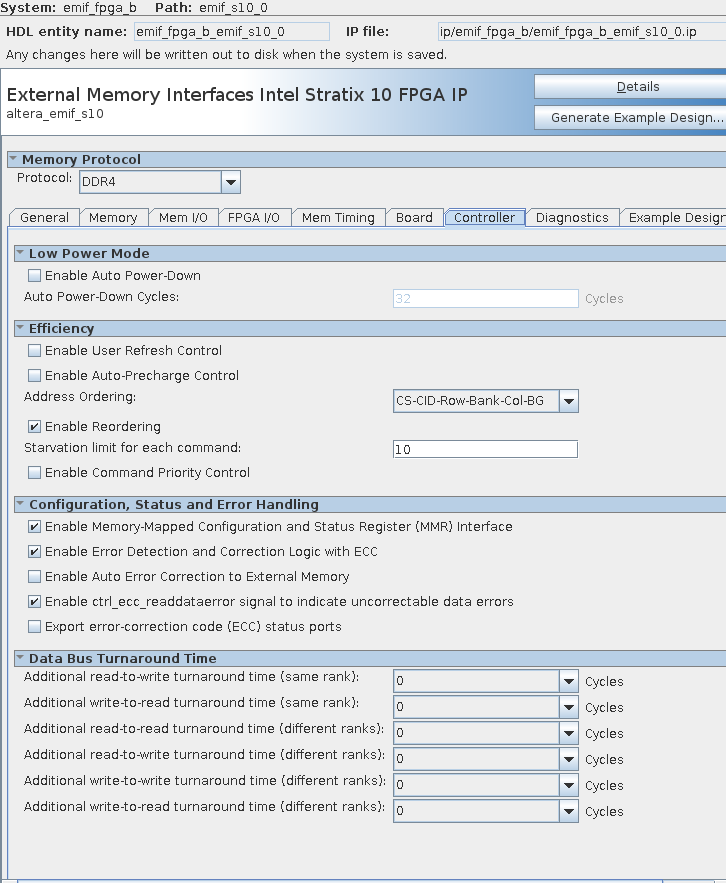Enable Command Priority Control

point(34,472)
